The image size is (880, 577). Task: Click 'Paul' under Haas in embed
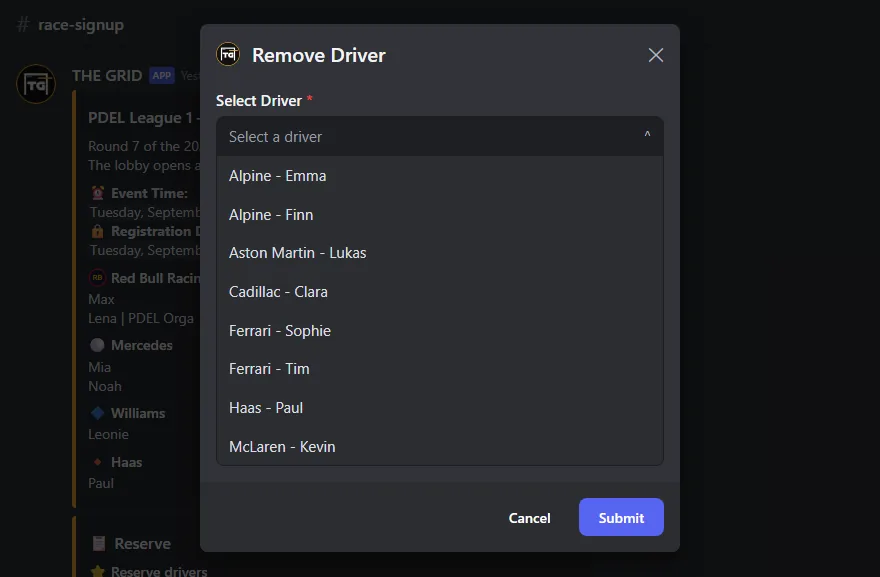[x=101, y=483]
